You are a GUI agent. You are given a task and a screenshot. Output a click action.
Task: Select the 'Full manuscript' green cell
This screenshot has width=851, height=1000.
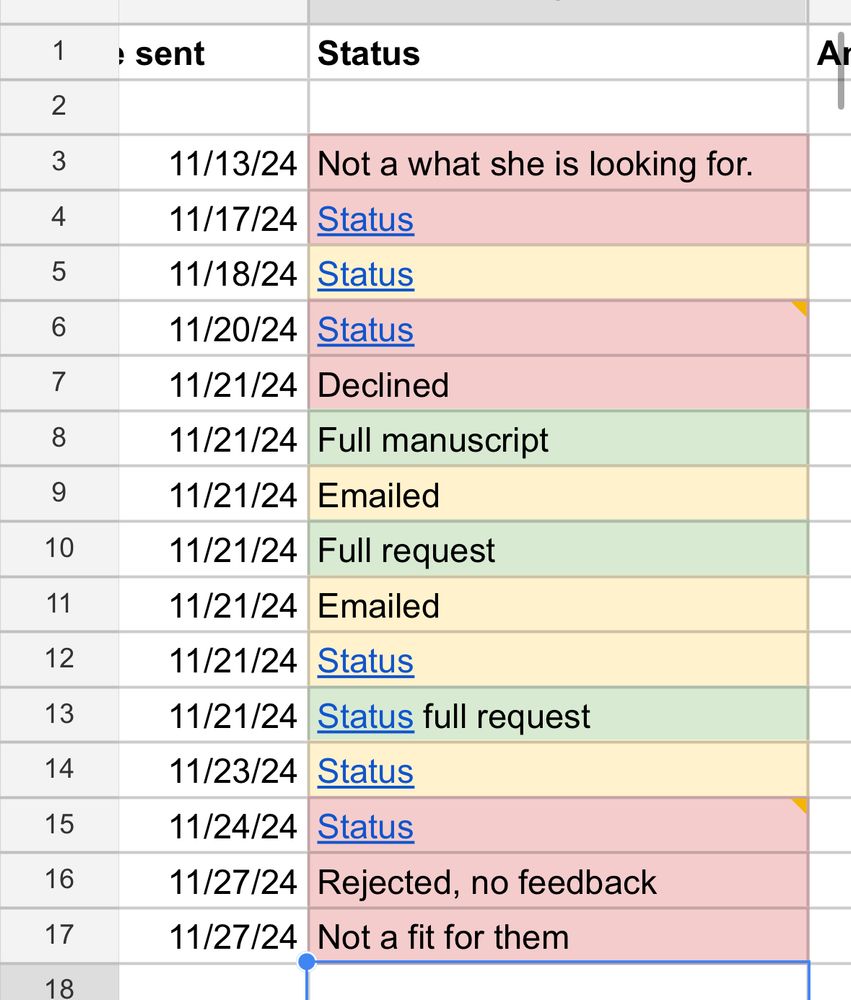click(558, 439)
